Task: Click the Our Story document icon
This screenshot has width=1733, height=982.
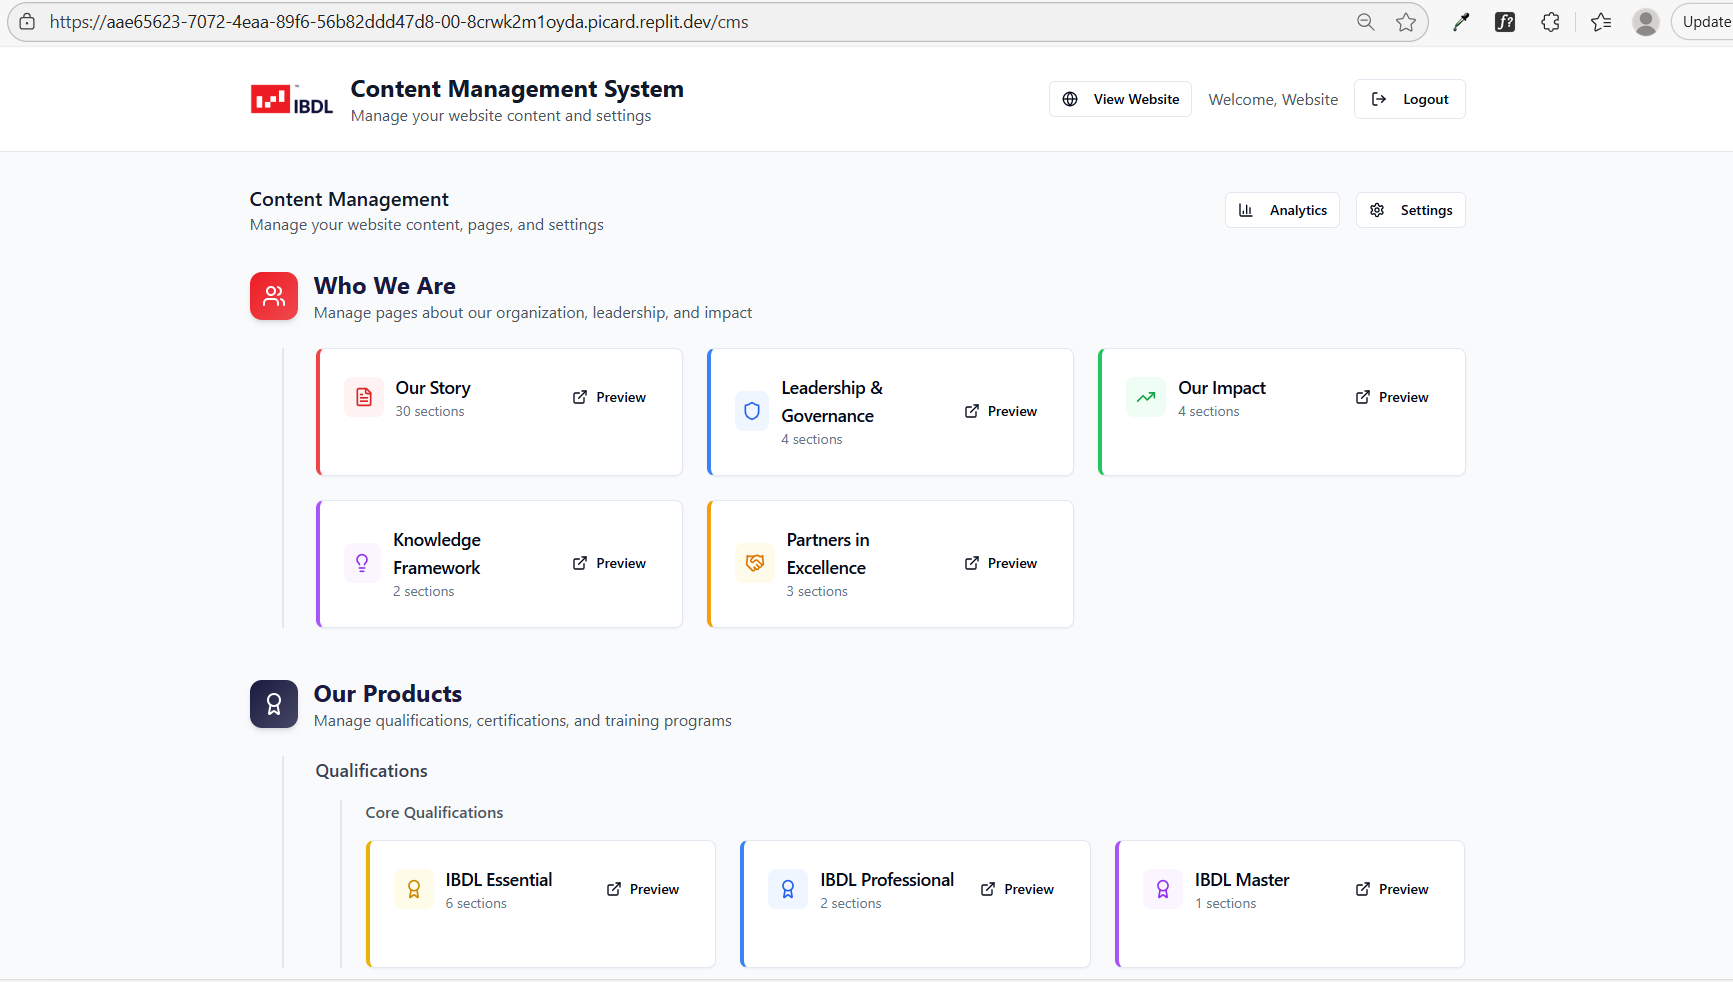Action: click(x=364, y=397)
